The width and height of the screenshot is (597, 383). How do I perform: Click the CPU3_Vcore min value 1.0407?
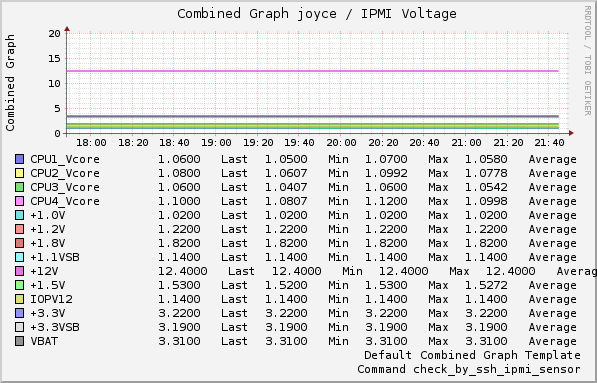pos(286,187)
